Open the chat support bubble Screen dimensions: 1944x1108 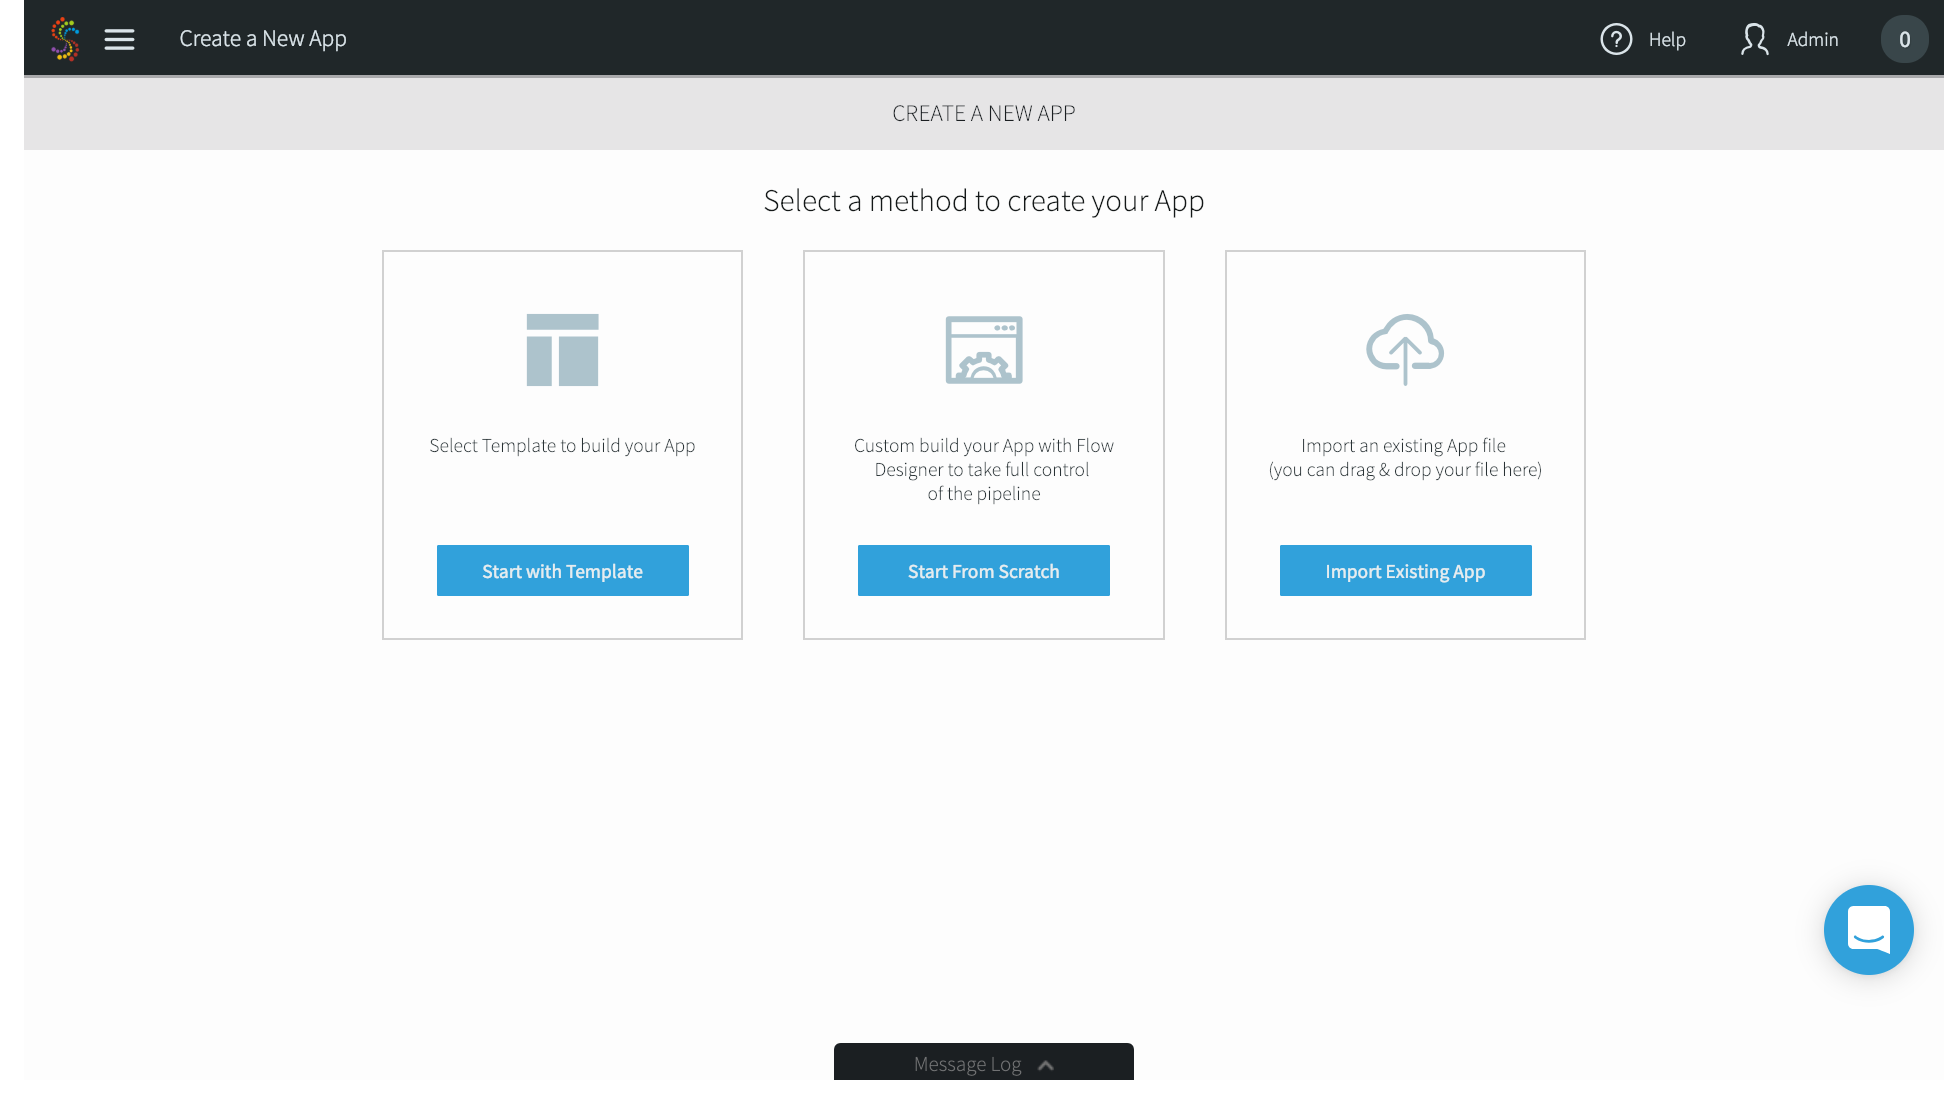[1868, 930]
